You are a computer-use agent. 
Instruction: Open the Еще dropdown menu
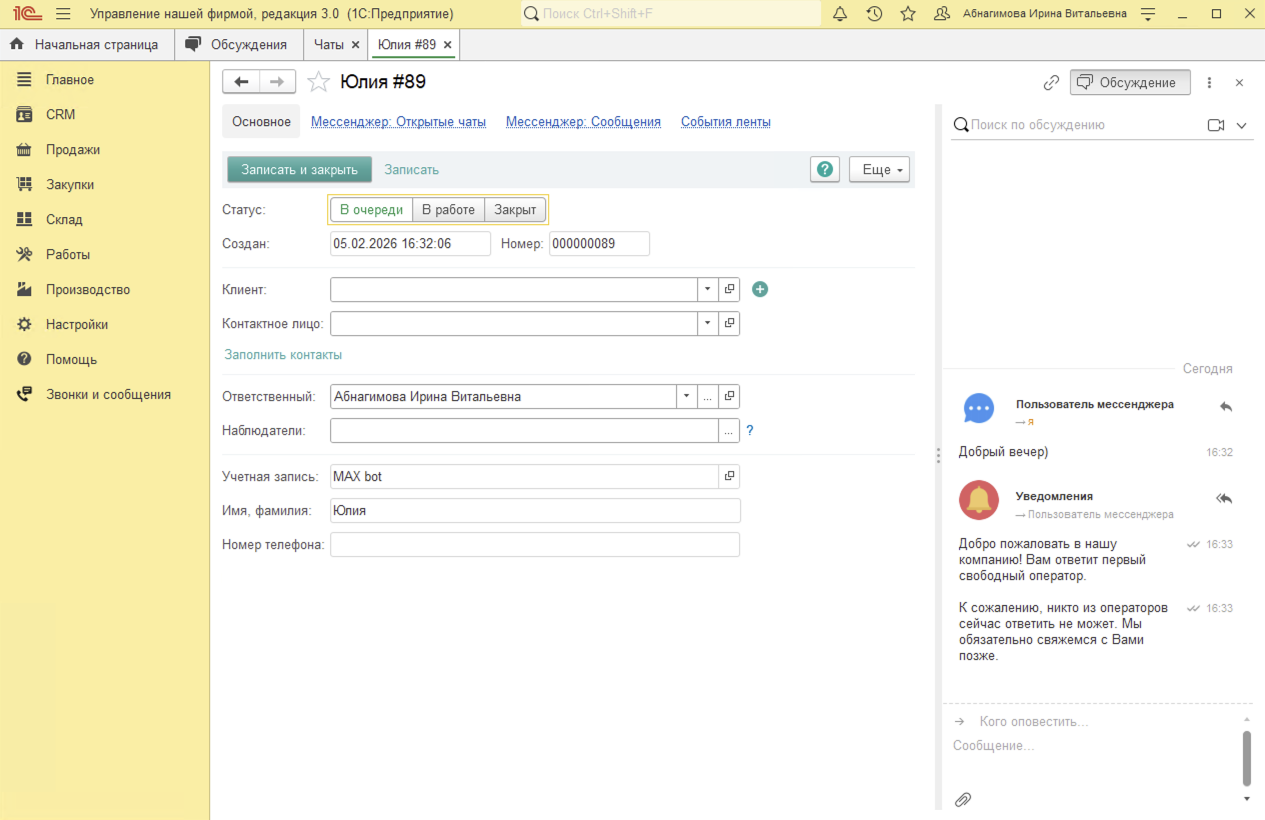879,169
